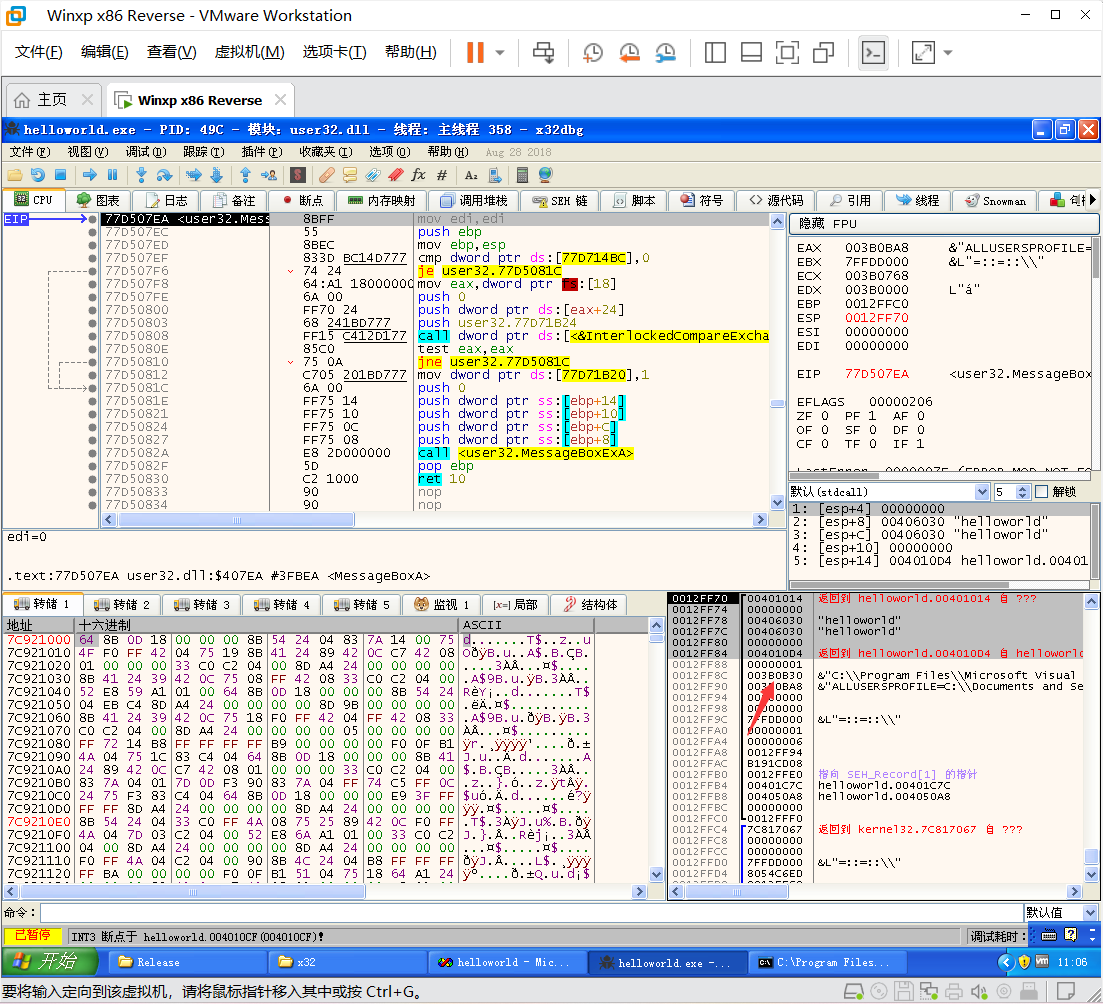Select the 主页 VMware home tab

pyautogui.click(x=53, y=100)
